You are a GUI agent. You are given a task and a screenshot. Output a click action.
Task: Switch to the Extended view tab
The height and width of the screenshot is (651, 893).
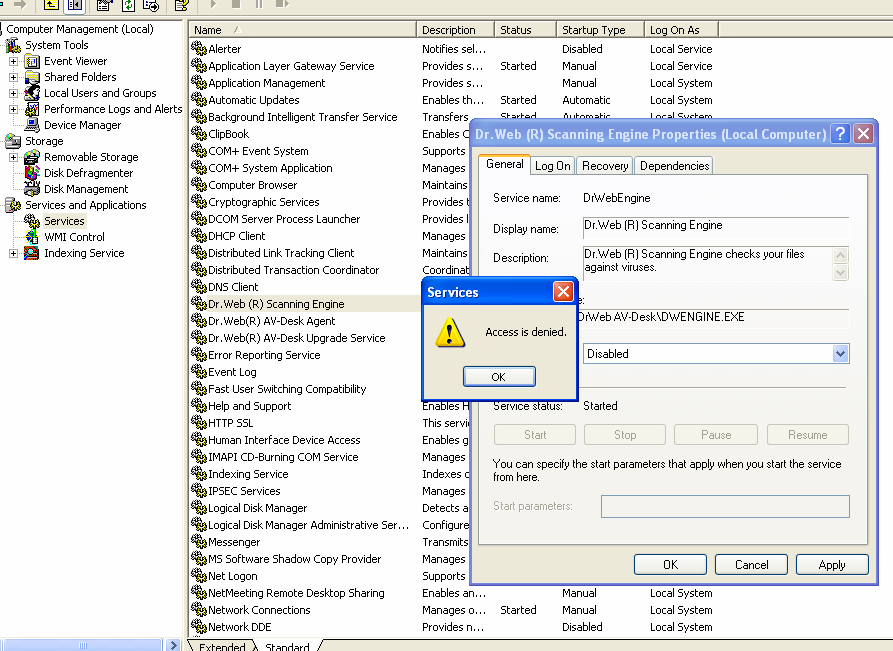point(222,646)
